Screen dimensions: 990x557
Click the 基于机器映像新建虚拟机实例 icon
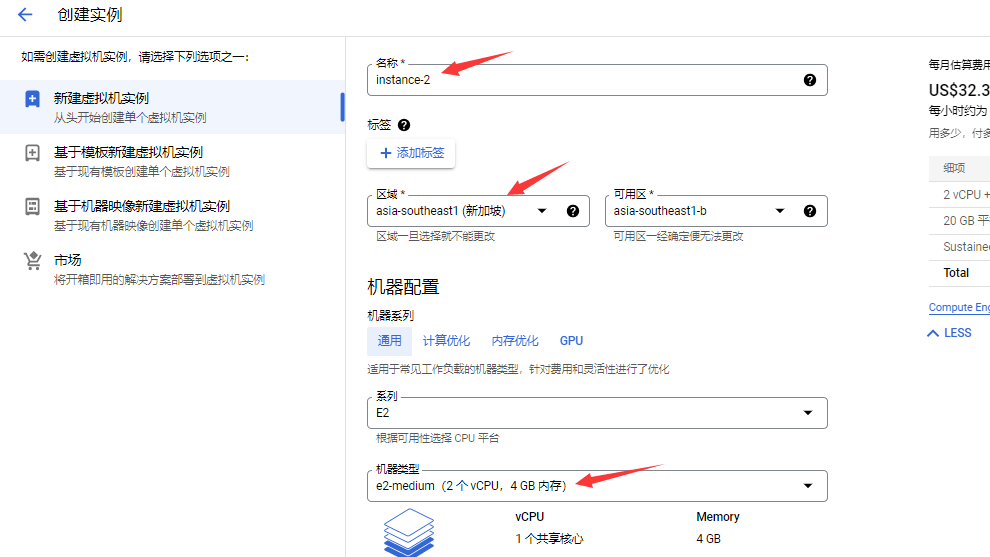click(x=33, y=207)
